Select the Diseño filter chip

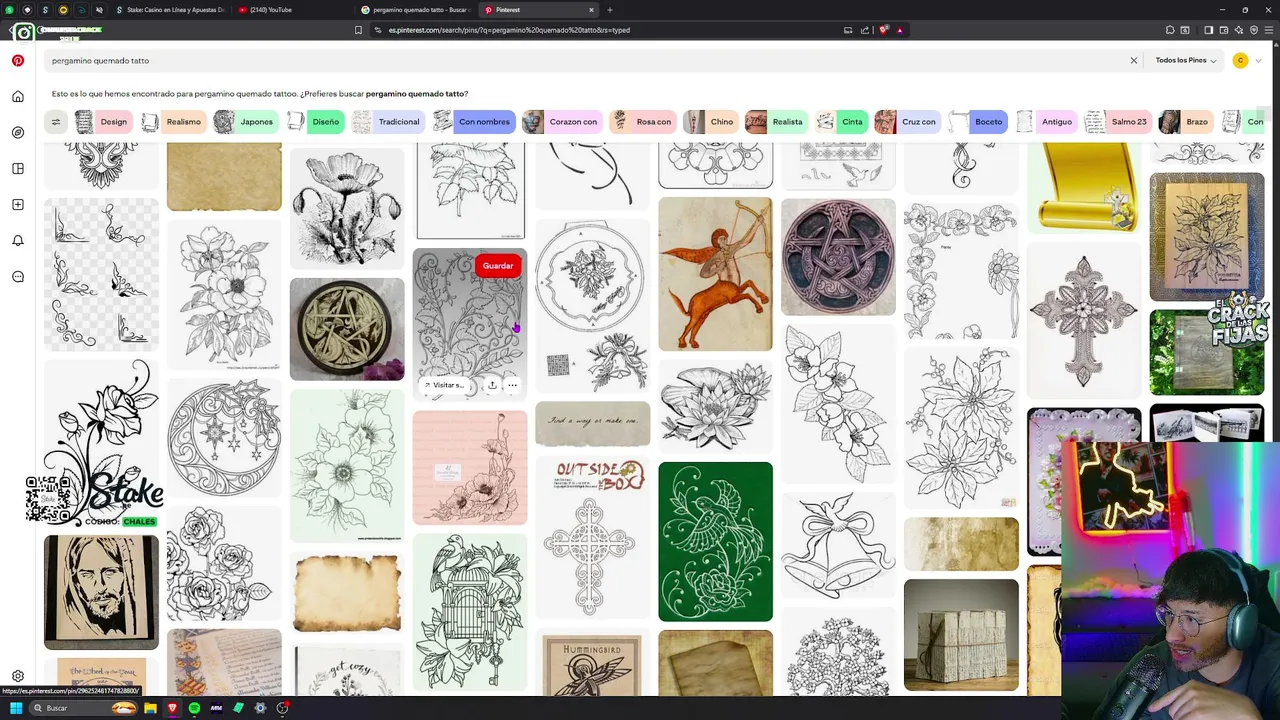[314, 122]
